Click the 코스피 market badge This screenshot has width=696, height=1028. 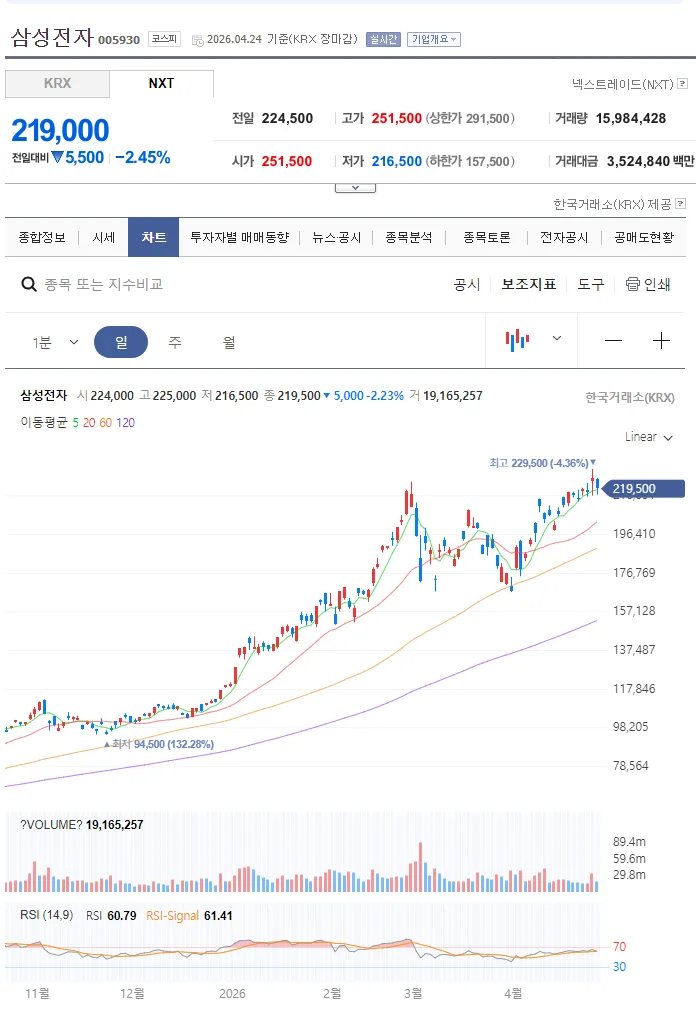(x=164, y=39)
